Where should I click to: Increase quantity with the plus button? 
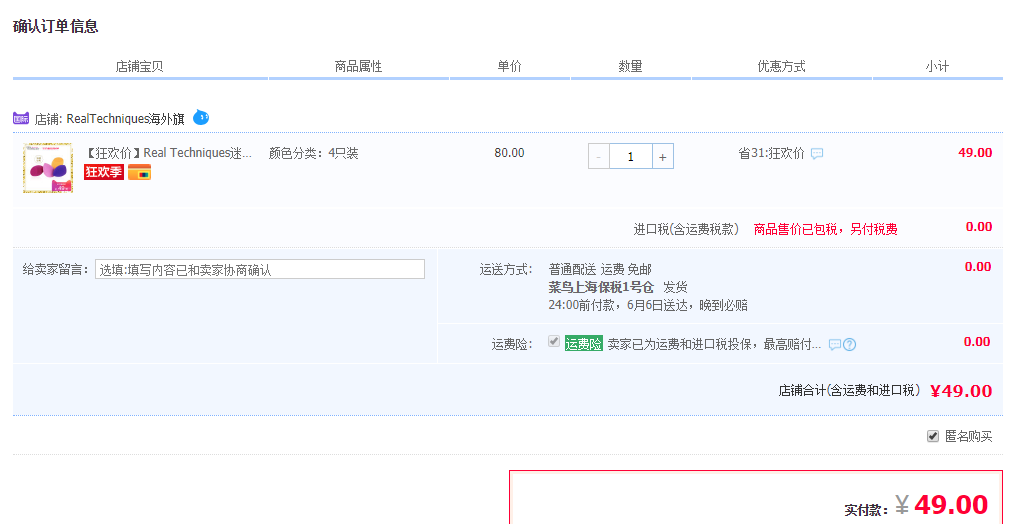coord(662,157)
